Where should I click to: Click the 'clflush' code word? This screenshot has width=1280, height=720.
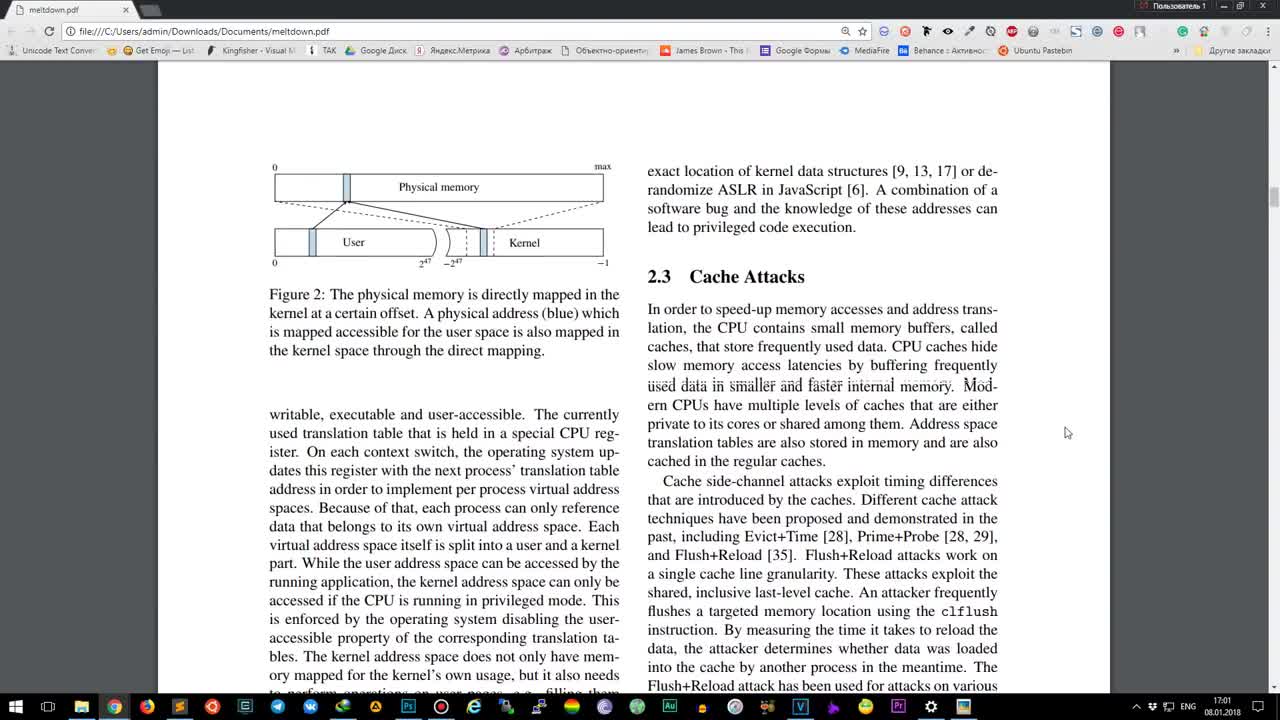(969, 611)
